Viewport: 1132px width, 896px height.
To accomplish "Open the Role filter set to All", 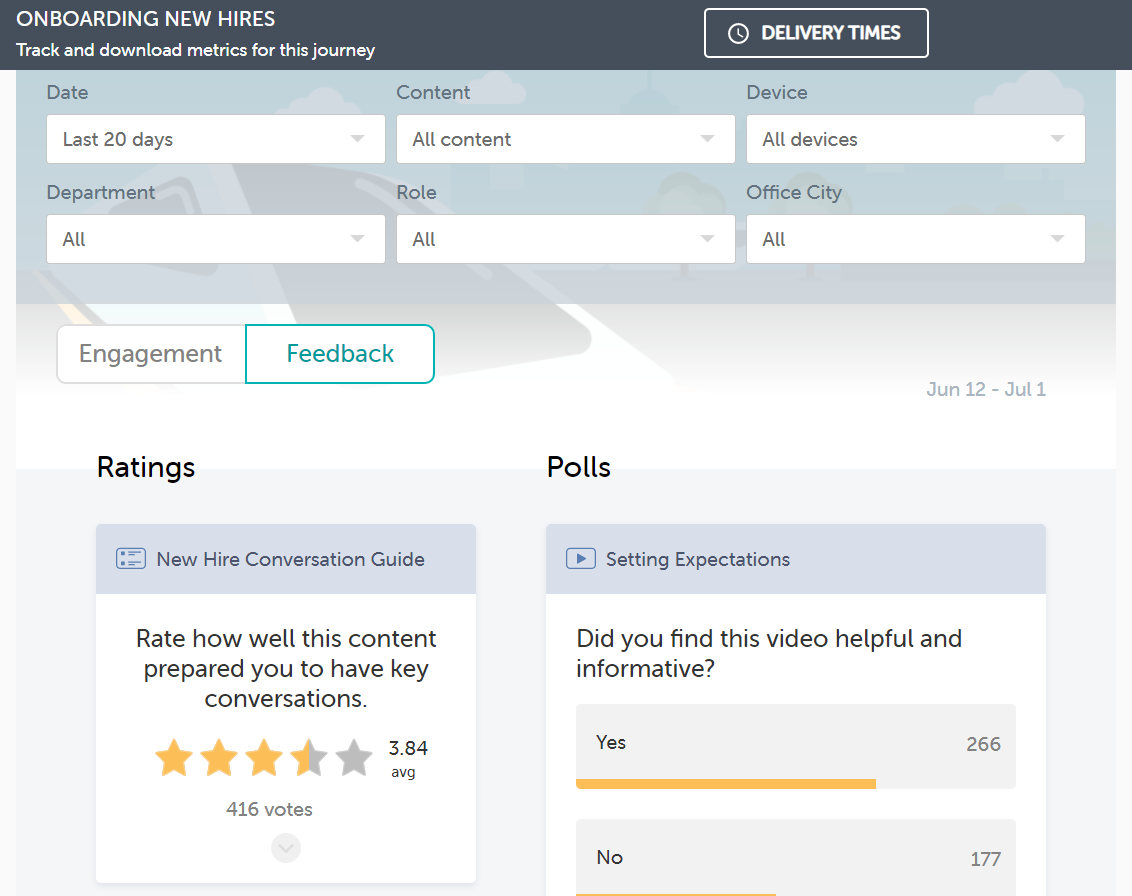I will tap(565, 239).
